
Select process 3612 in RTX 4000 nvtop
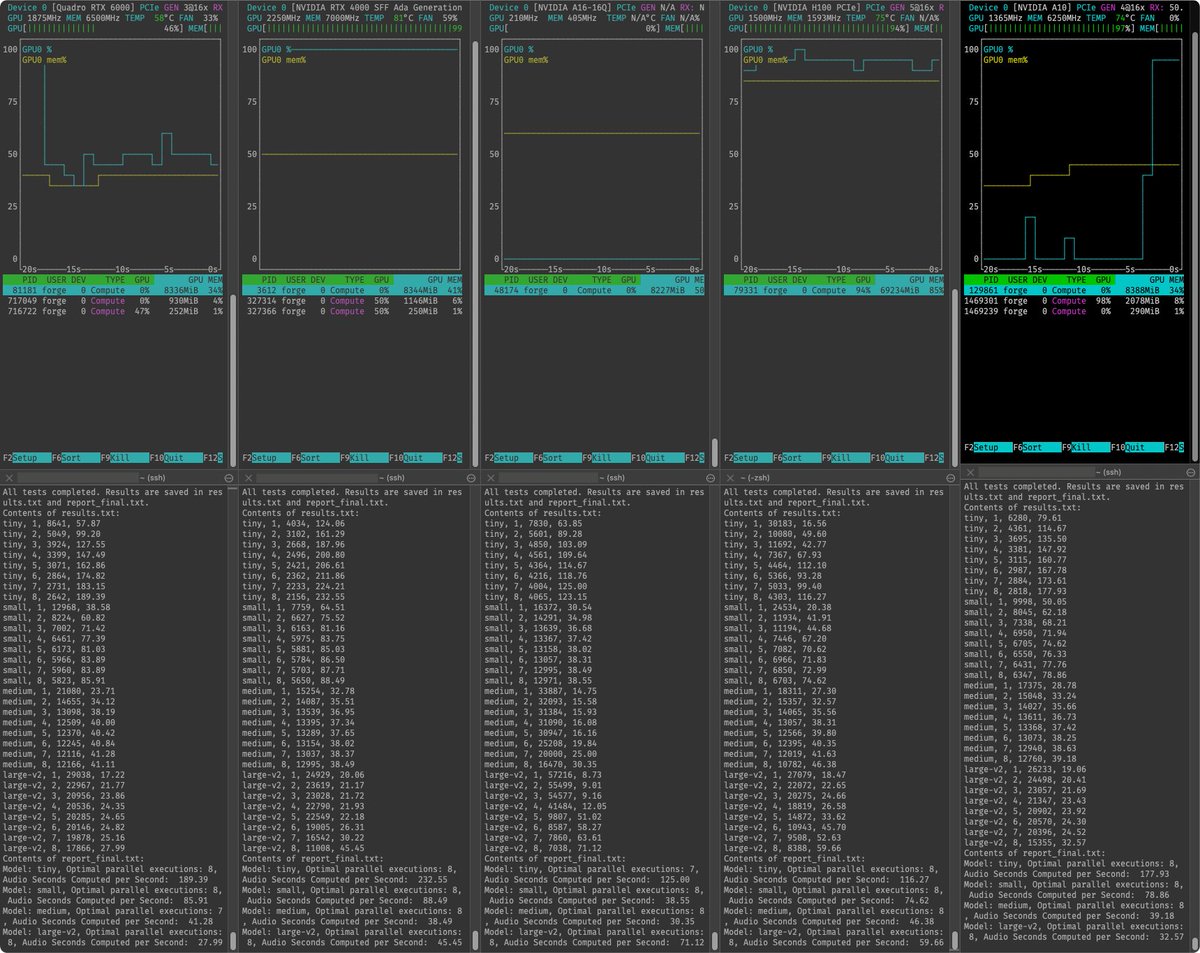coord(353,290)
